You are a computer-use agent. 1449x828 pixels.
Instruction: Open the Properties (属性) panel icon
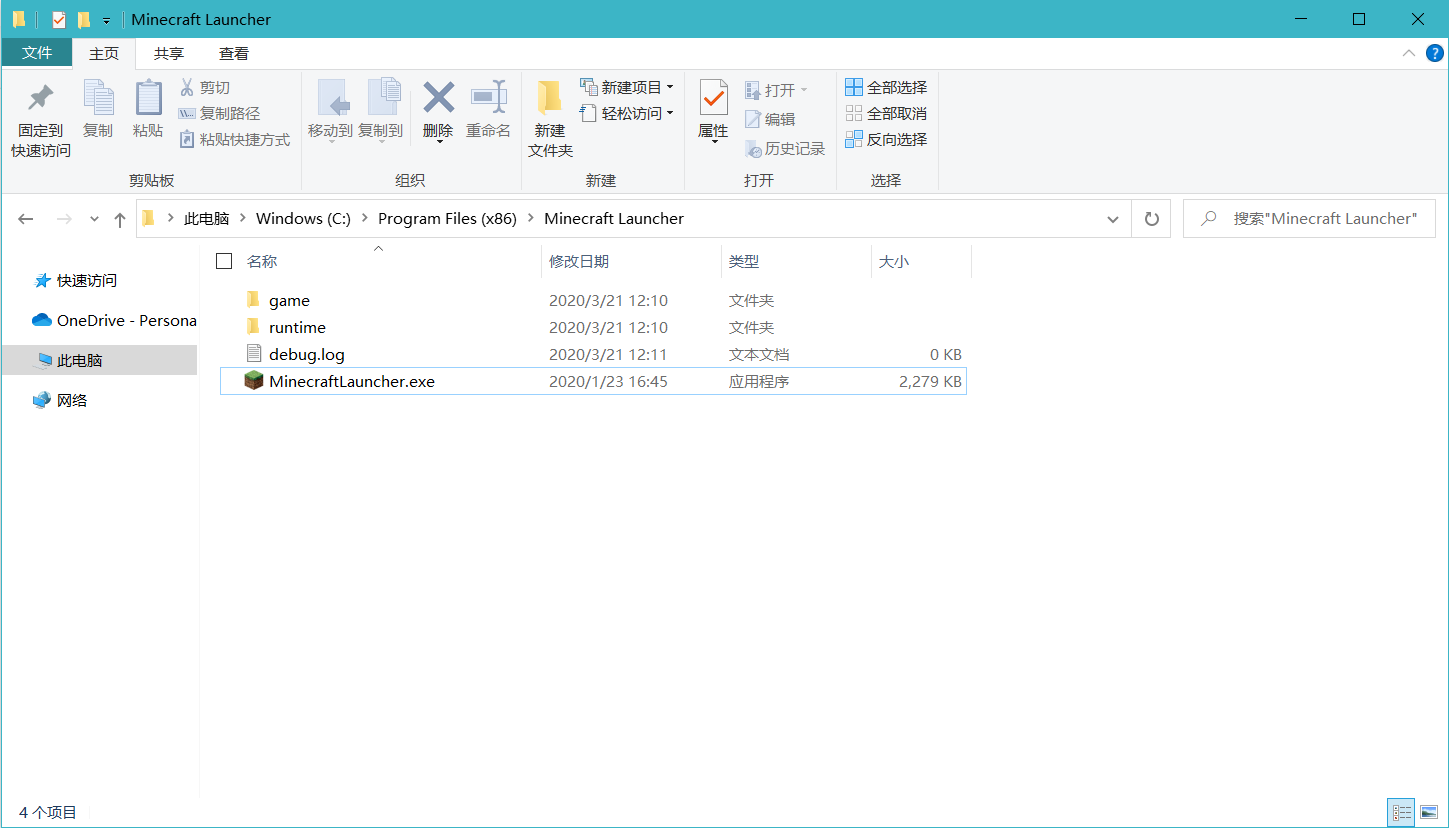[x=713, y=112]
